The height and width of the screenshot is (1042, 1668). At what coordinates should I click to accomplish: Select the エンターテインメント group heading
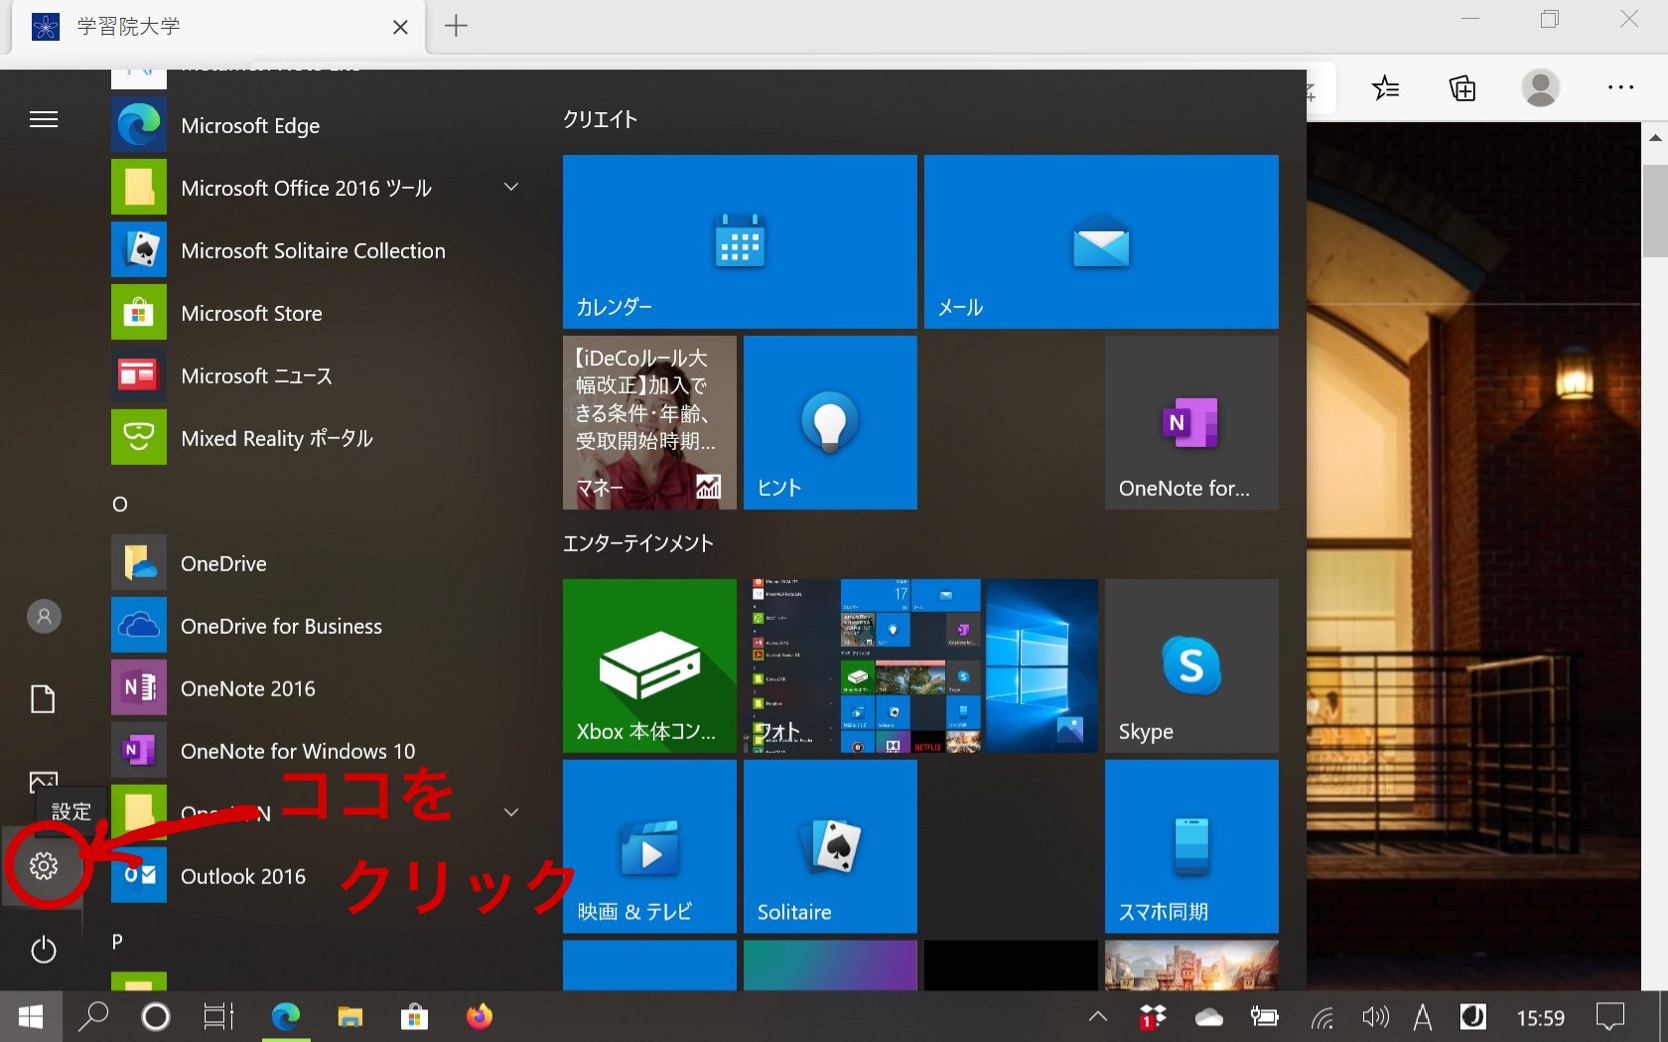coord(638,543)
